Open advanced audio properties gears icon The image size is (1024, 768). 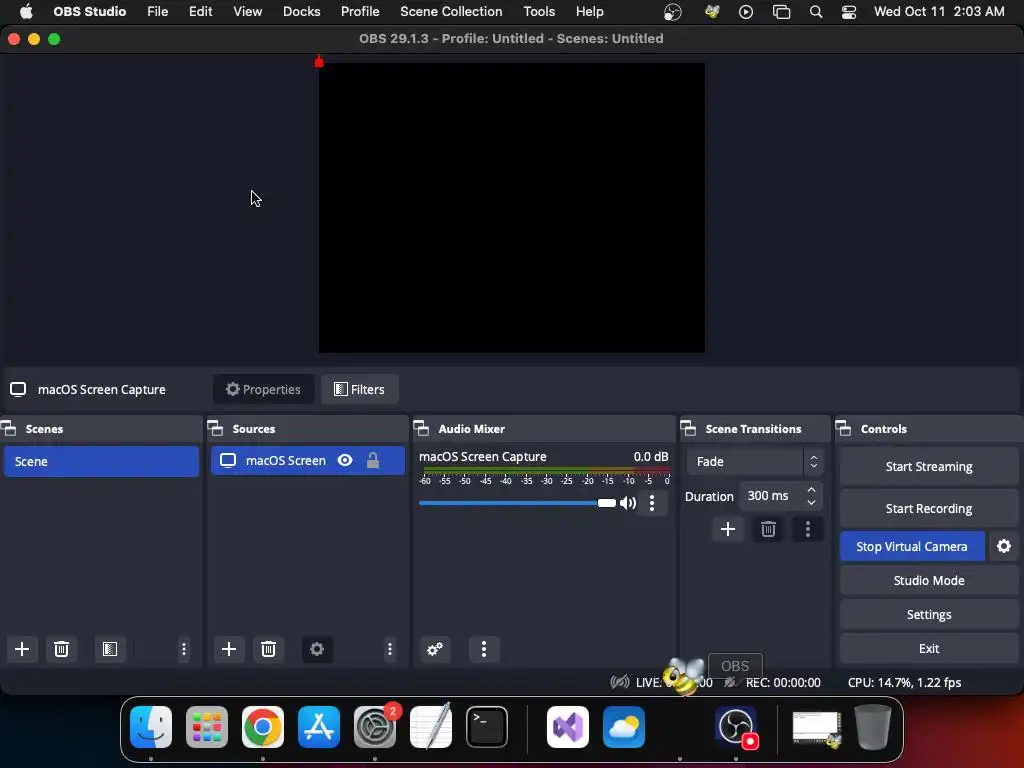(x=435, y=649)
